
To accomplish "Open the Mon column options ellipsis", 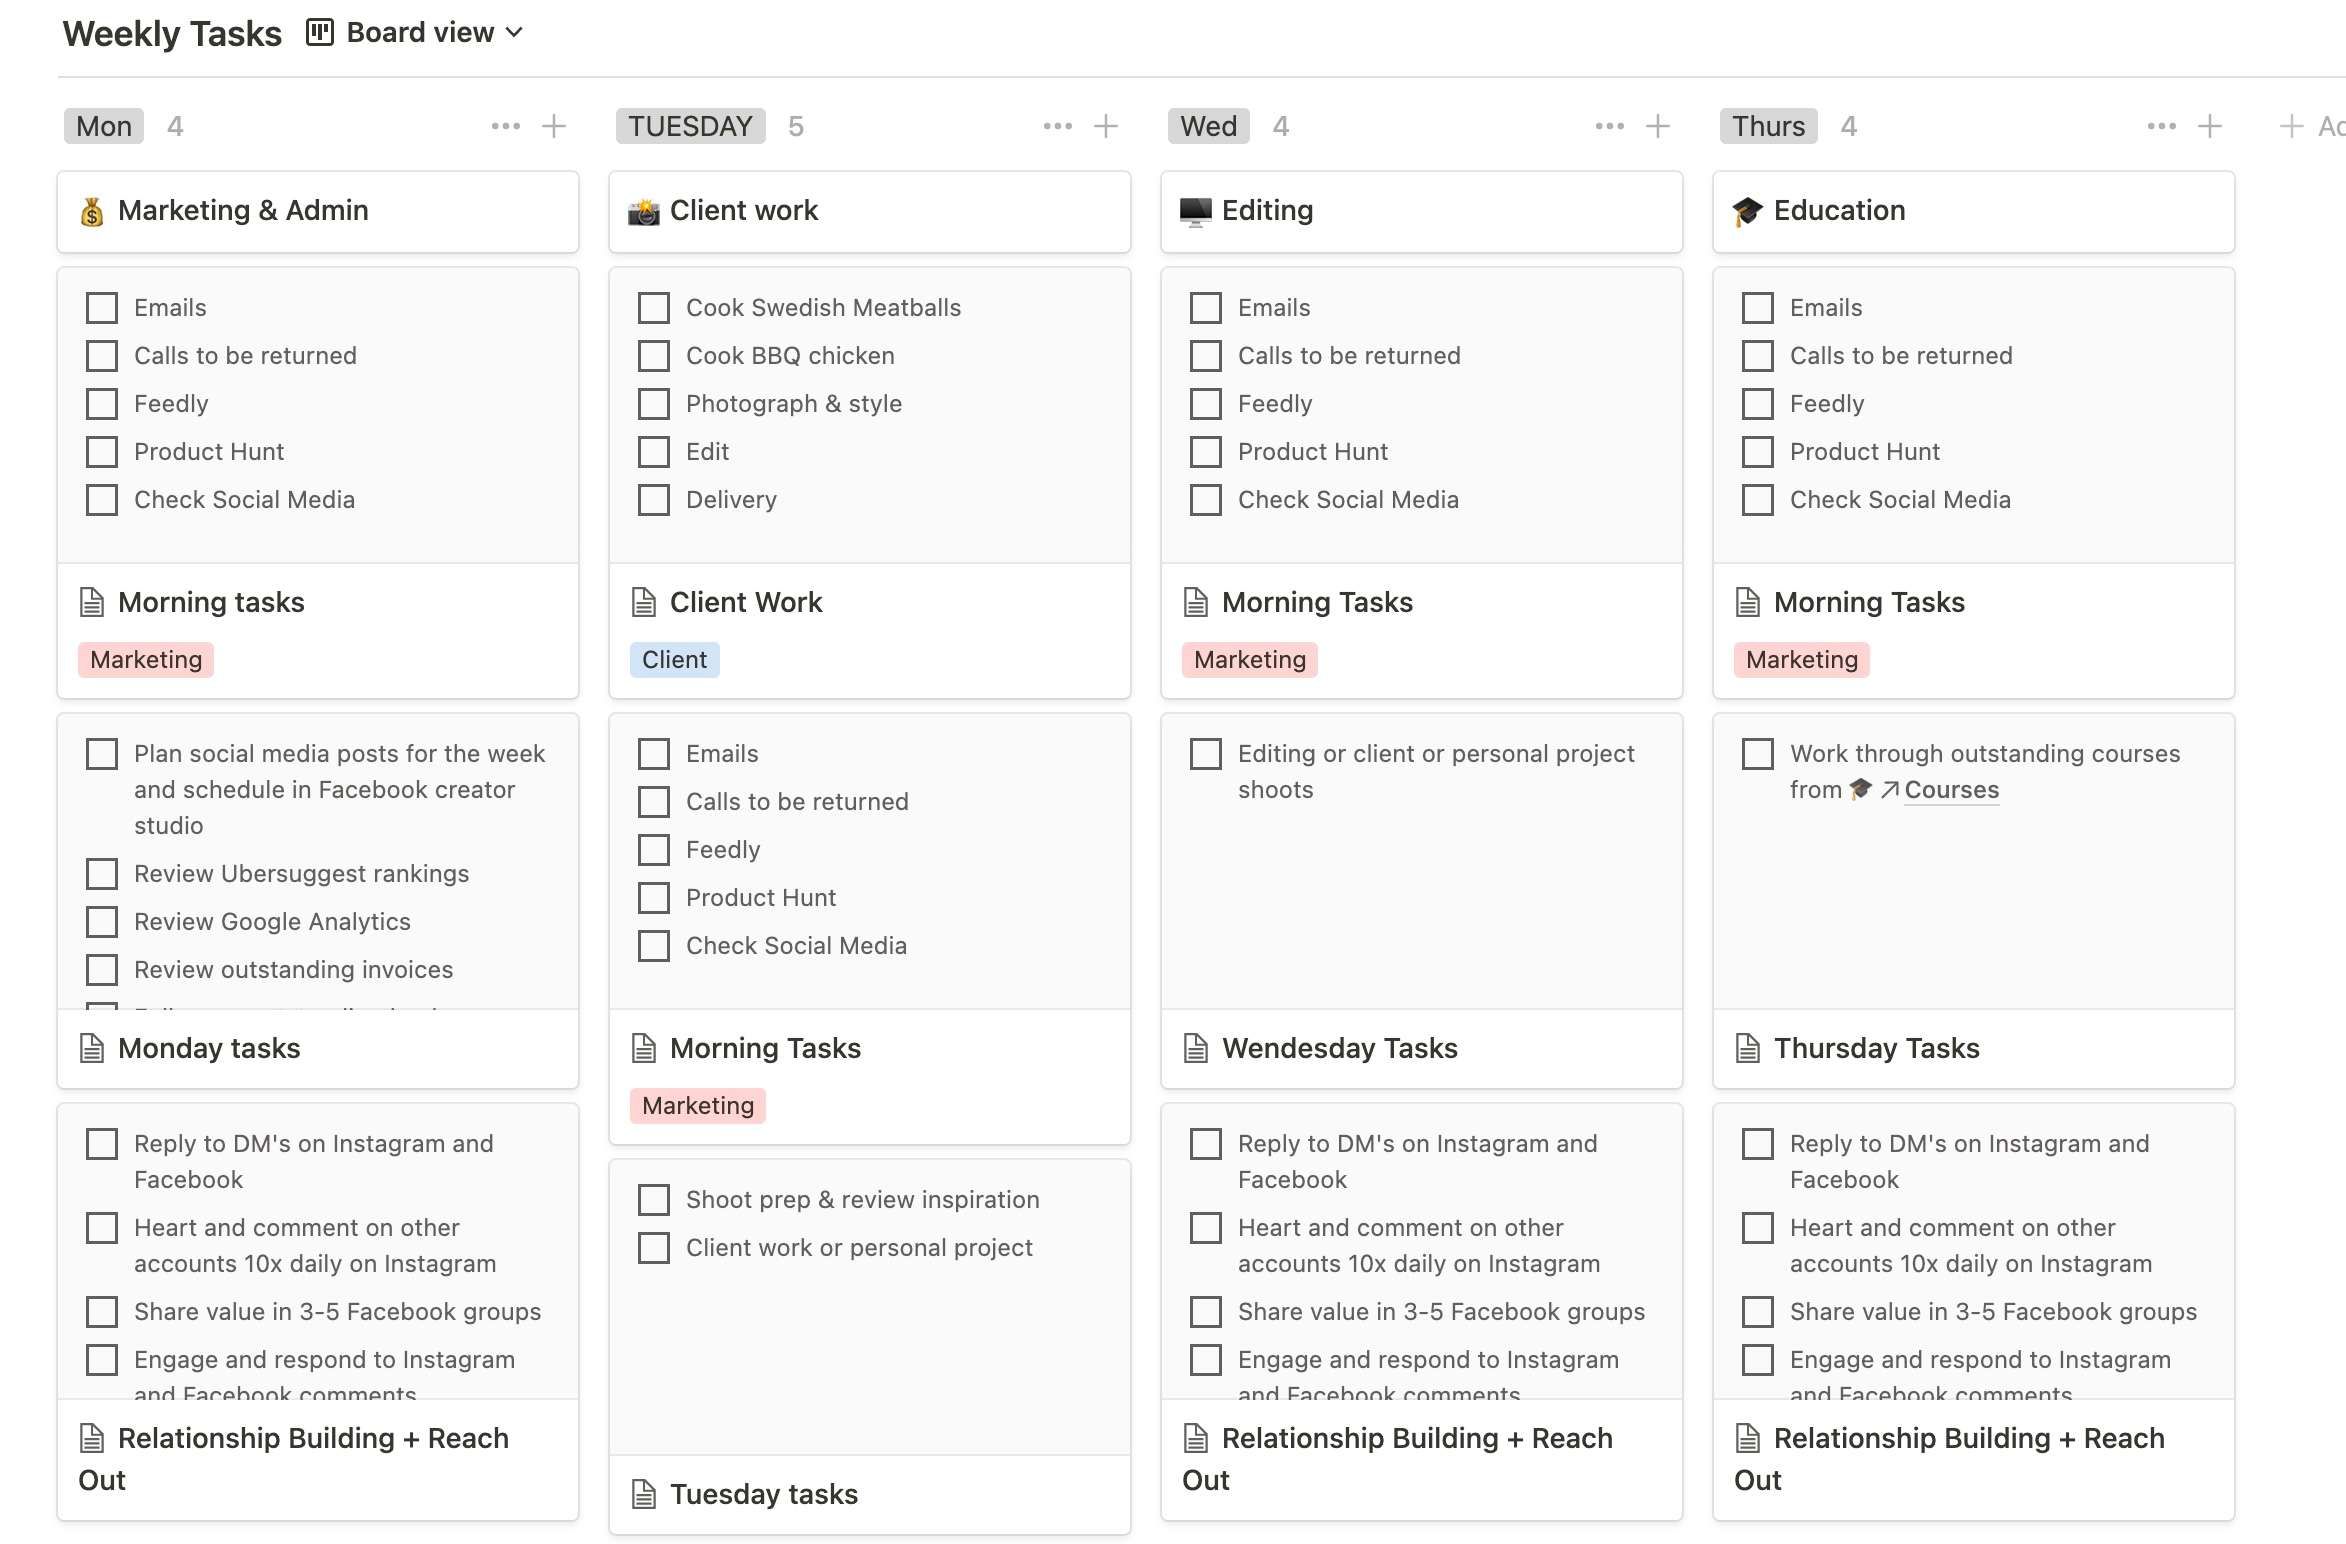I will 505,126.
